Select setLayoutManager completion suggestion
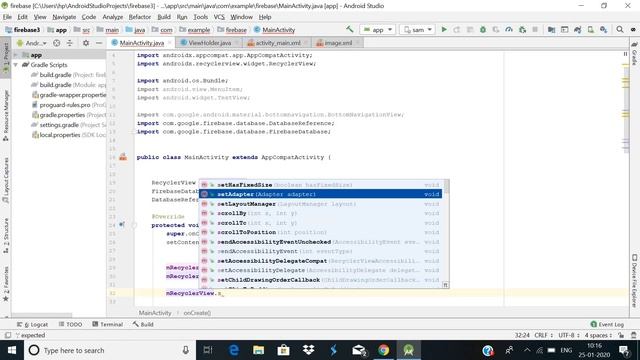Screen dimensions: 640x360 pyautogui.click(x=320, y=204)
